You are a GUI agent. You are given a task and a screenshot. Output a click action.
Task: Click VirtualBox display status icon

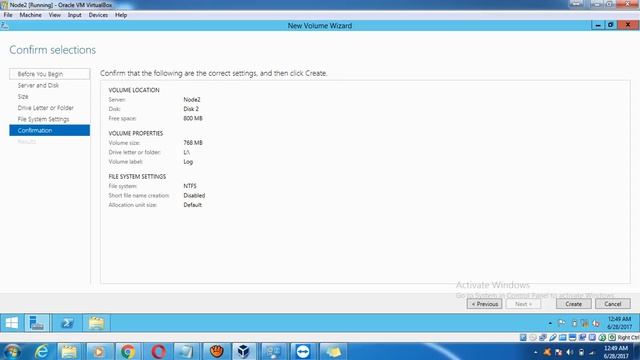pyautogui.click(x=573, y=338)
